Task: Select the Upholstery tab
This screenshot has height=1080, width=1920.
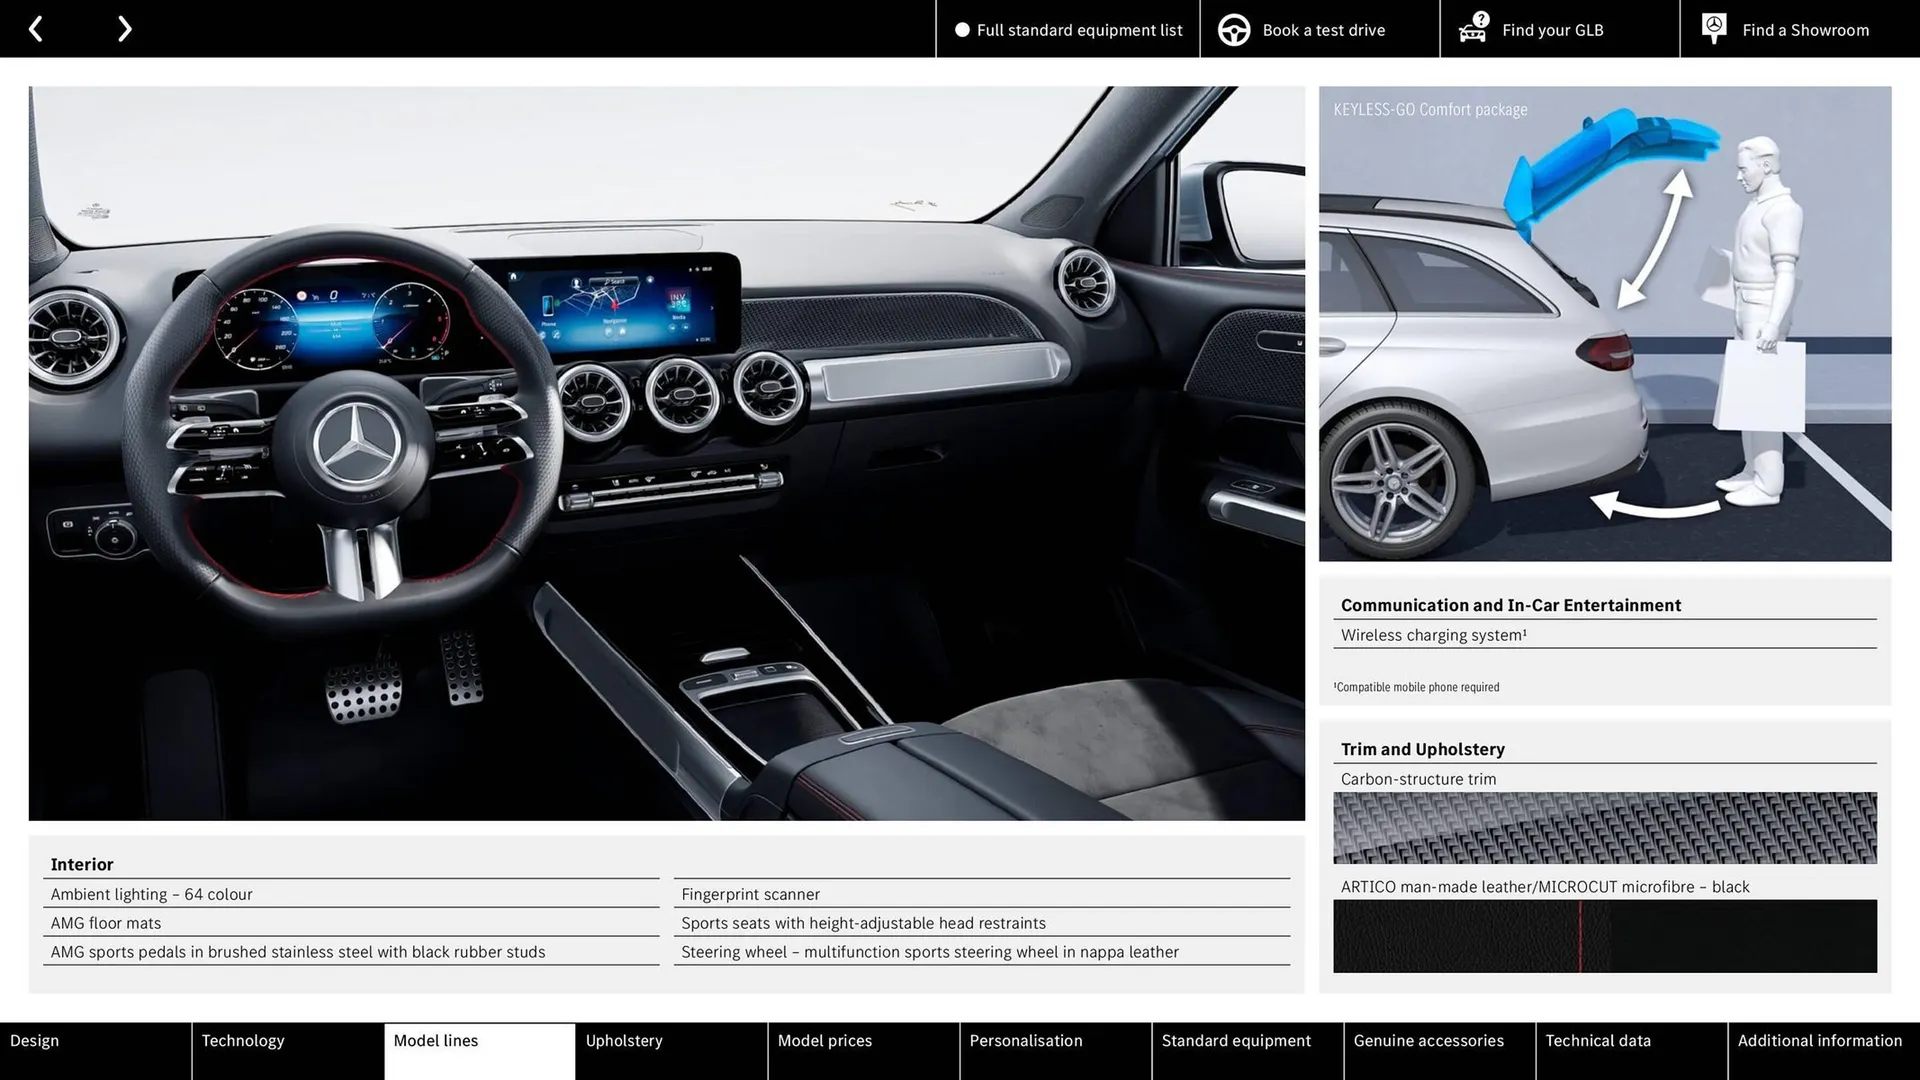Action: tap(671, 1051)
